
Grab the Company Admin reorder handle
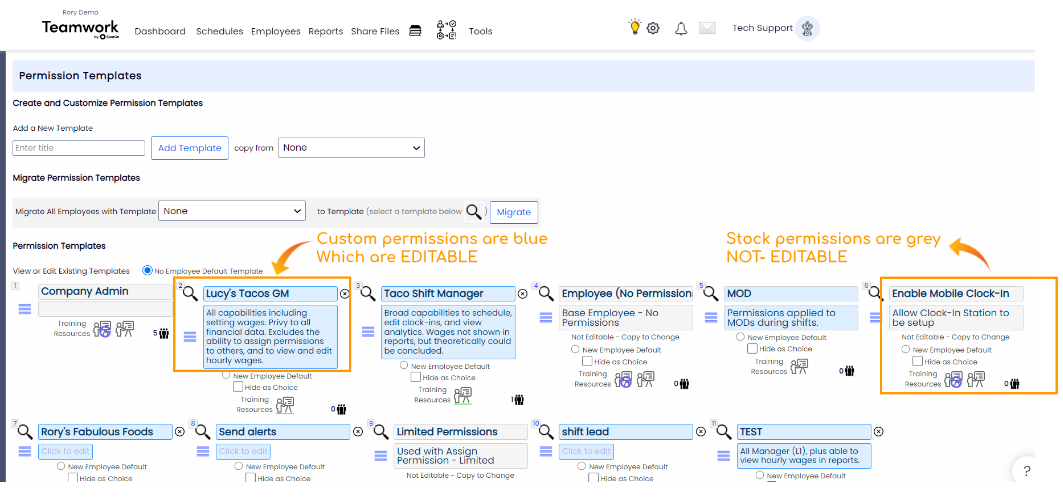pos(24,309)
